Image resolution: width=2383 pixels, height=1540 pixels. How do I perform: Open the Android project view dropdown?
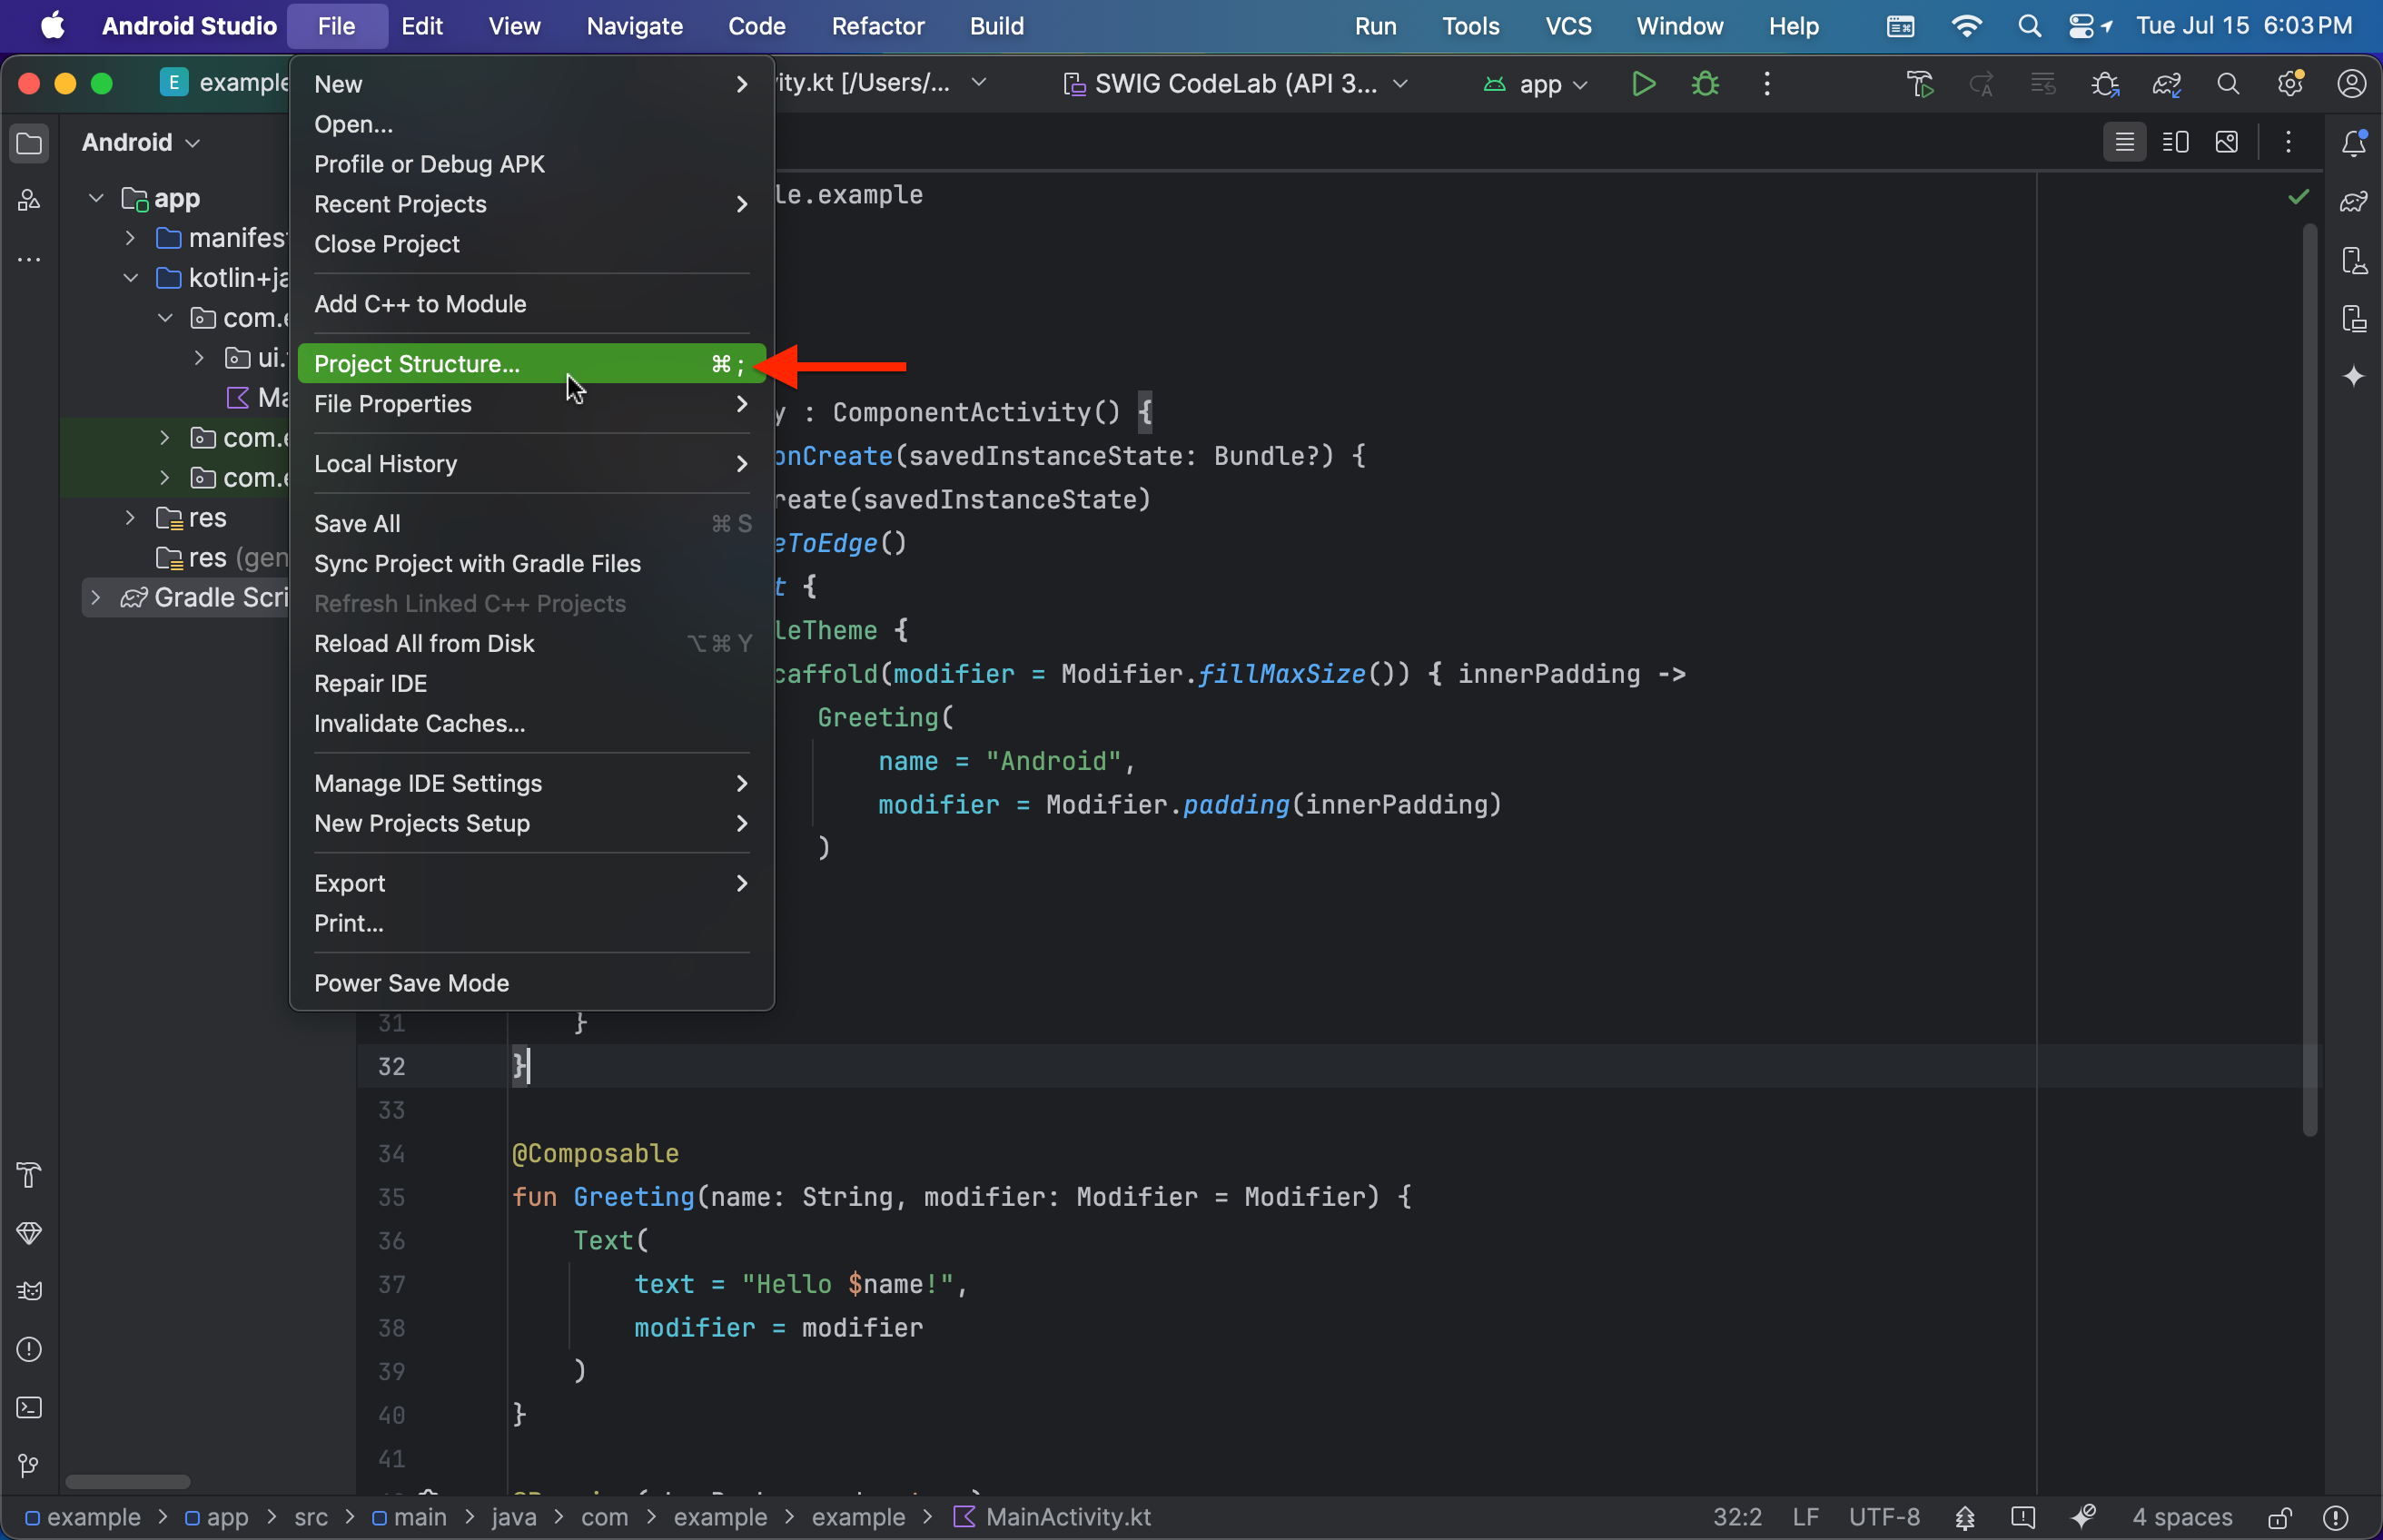(141, 143)
